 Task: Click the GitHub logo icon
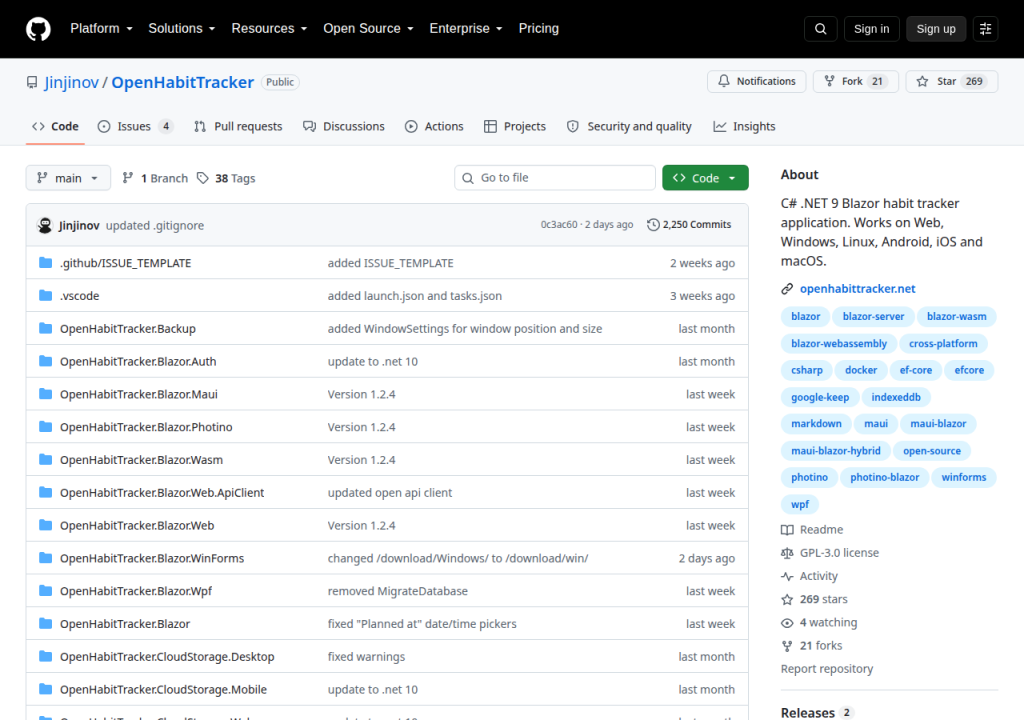[x=38, y=29]
